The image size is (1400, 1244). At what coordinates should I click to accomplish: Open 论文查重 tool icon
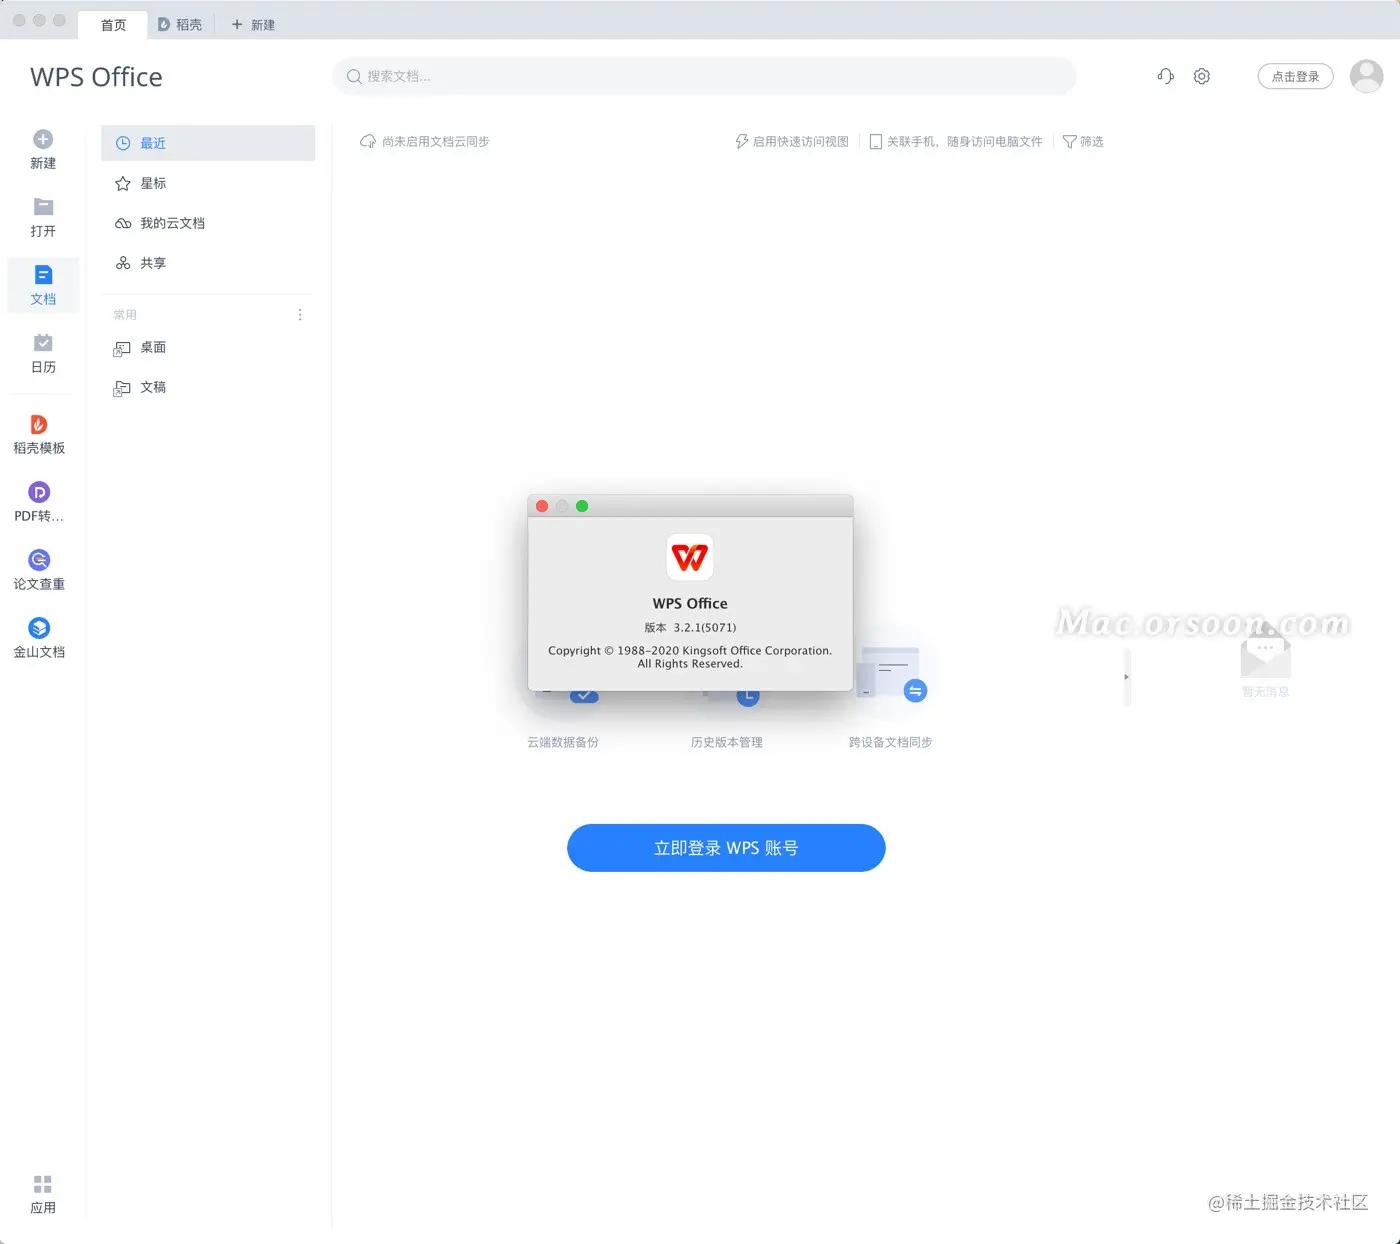point(39,560)
